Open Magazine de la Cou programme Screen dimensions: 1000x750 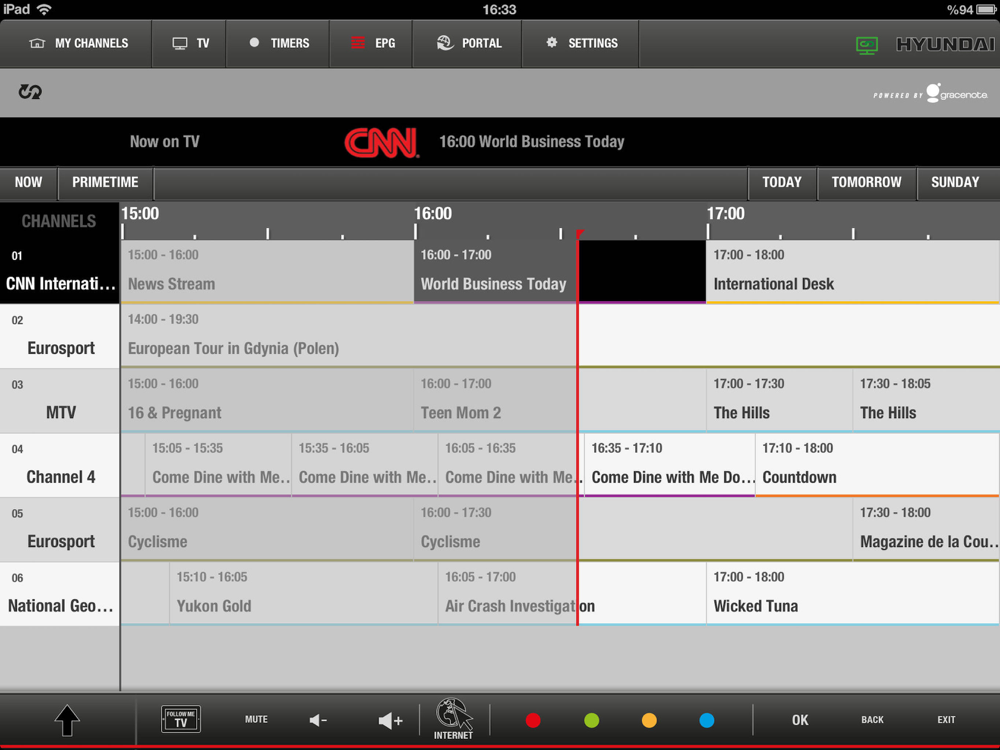(x=927, y=529)
